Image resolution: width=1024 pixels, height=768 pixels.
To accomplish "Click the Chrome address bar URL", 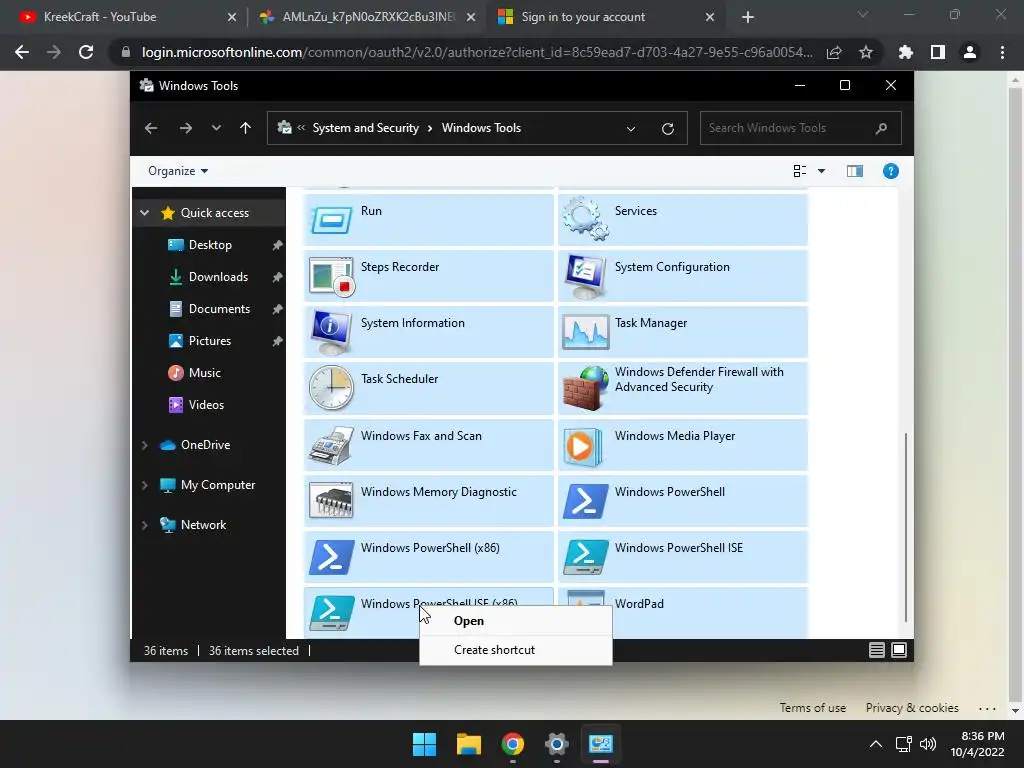I will (477, 52).
